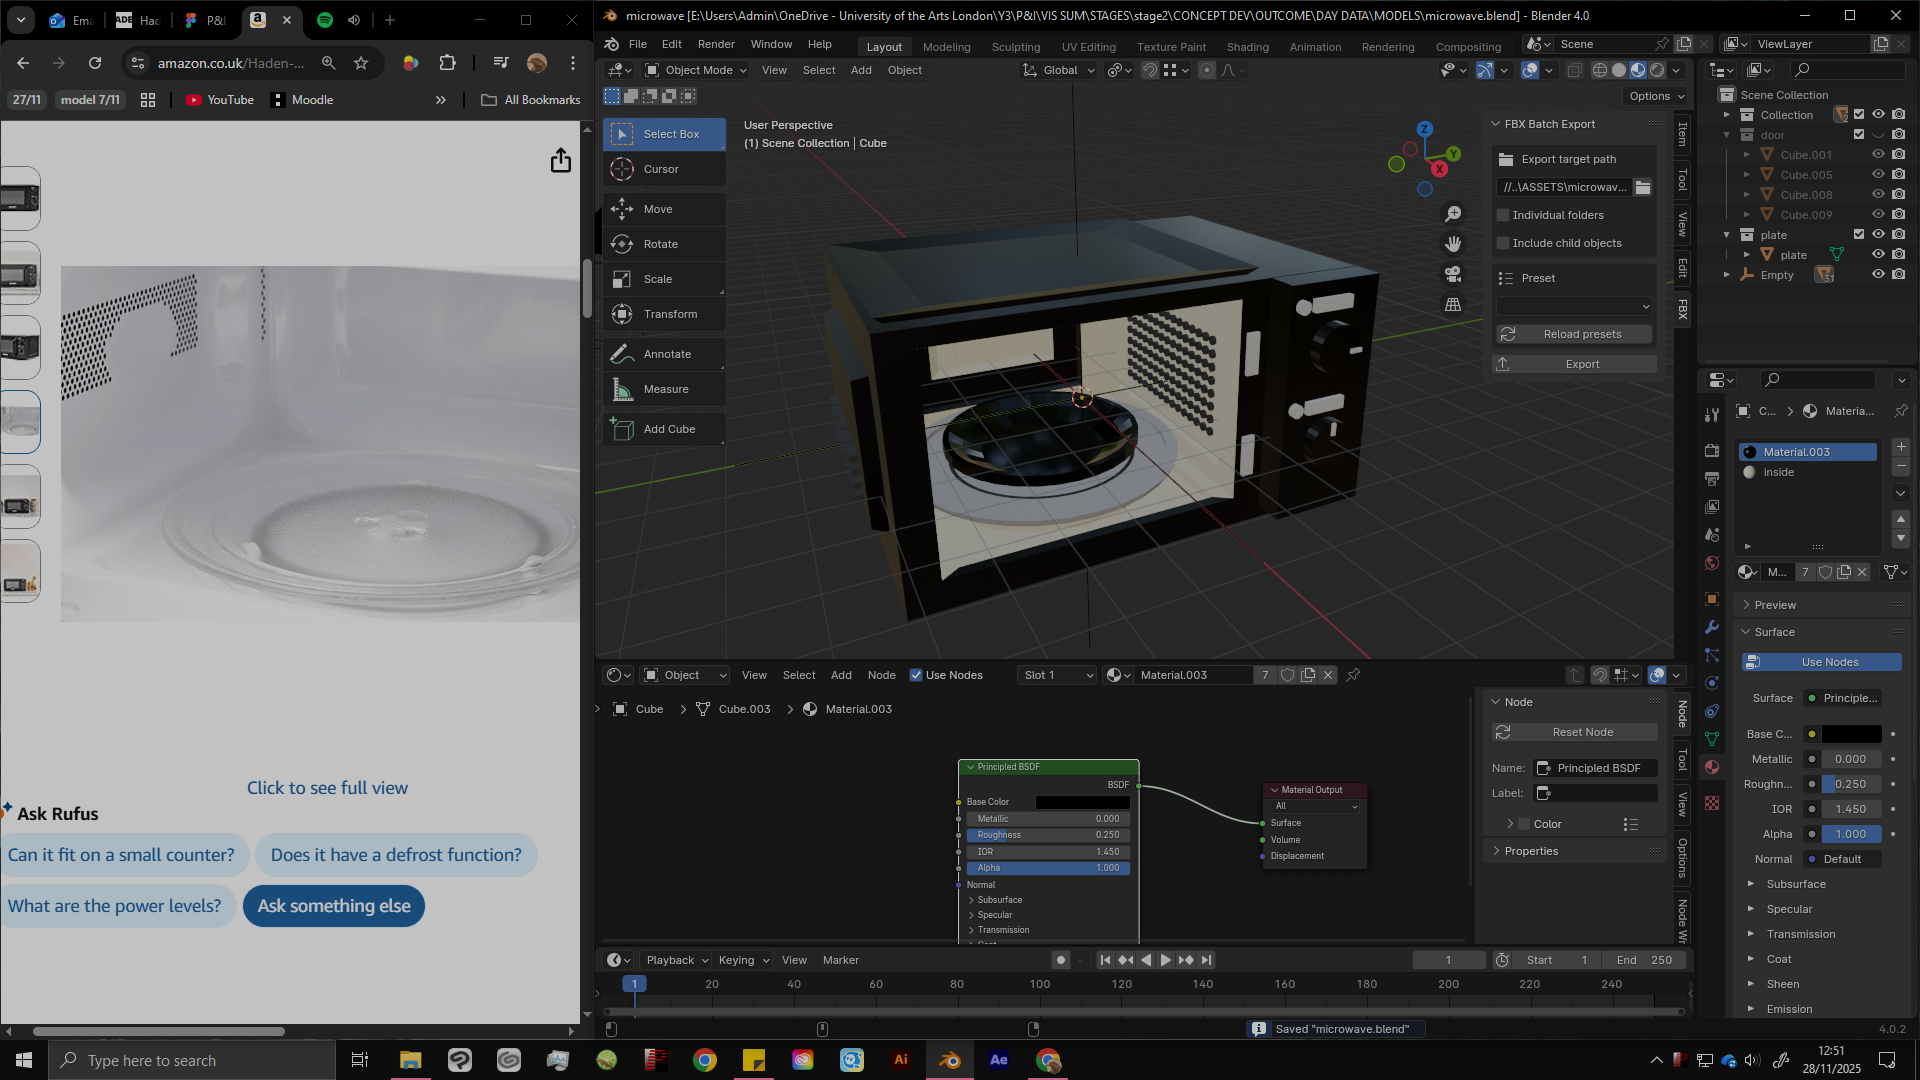Open the Object Mode dropdown
This screenshot has height=1080, width=1920.
(x=696, y=70)
